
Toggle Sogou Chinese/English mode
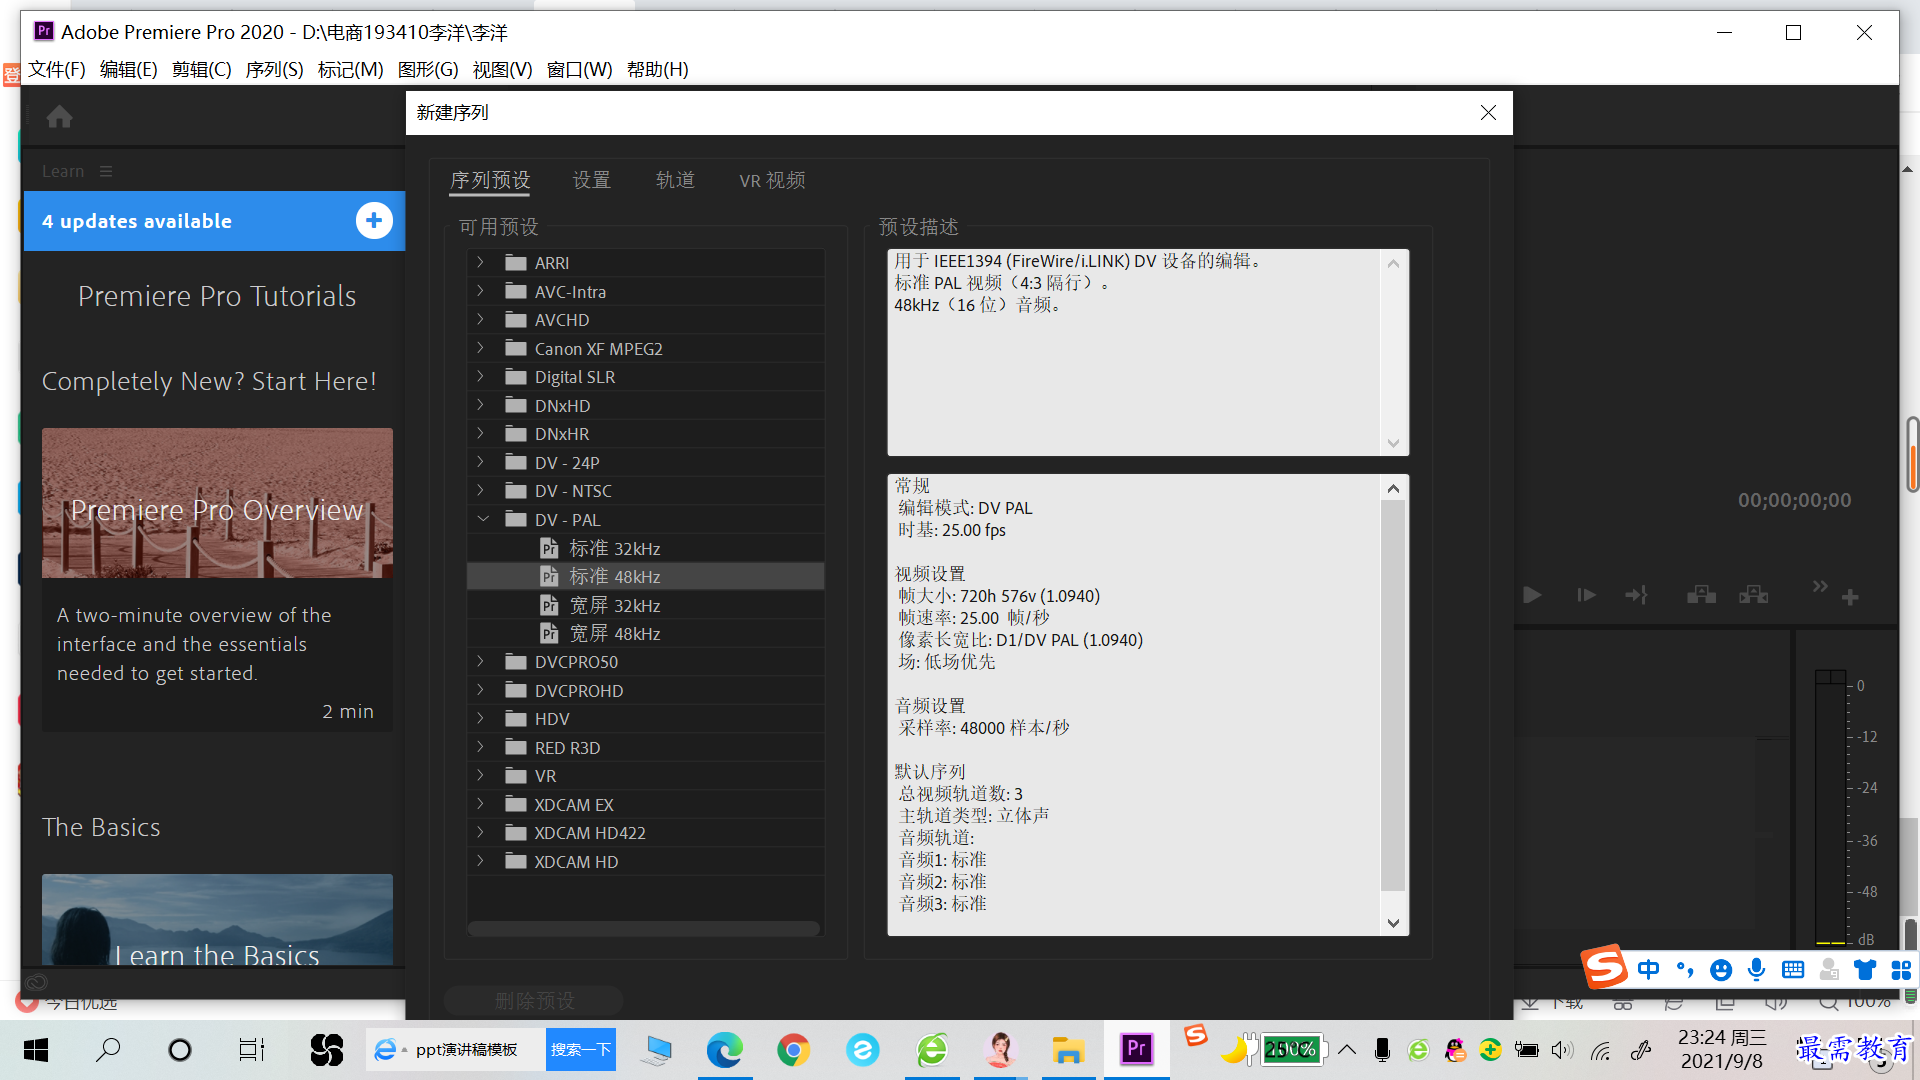tap(1648, 969)
